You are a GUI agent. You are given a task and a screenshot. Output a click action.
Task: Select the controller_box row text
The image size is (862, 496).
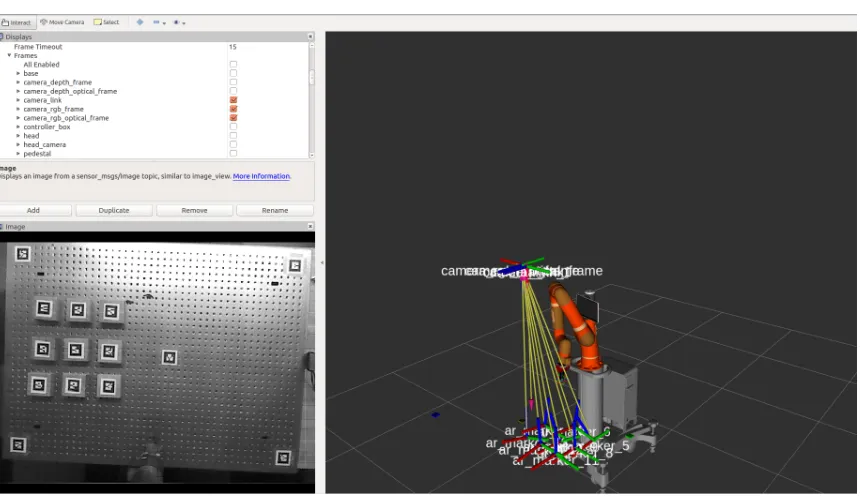[47, 126]
